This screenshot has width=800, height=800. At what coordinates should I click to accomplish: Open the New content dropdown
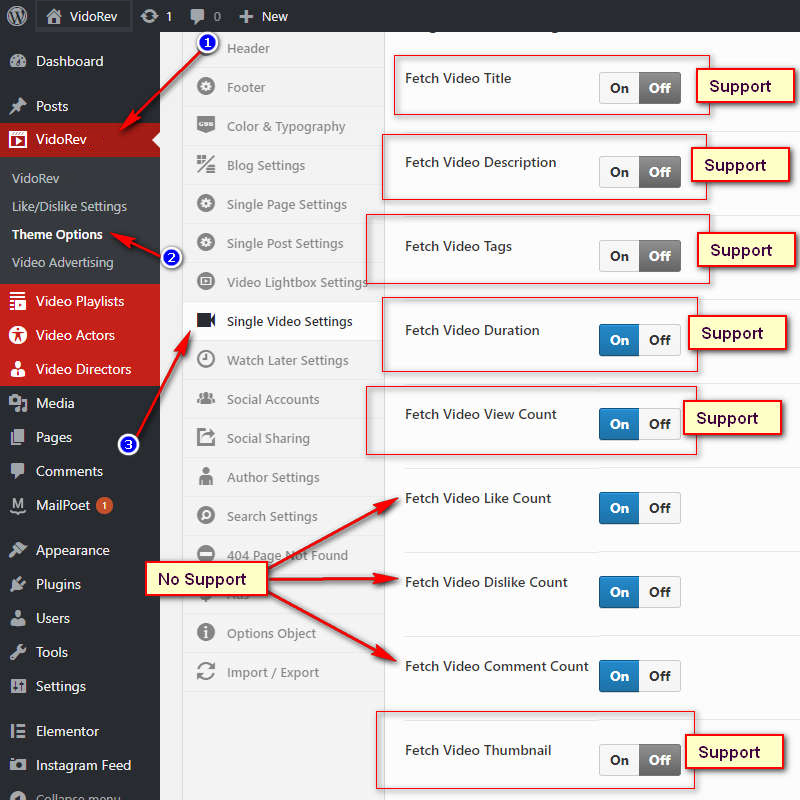point(264,16)
